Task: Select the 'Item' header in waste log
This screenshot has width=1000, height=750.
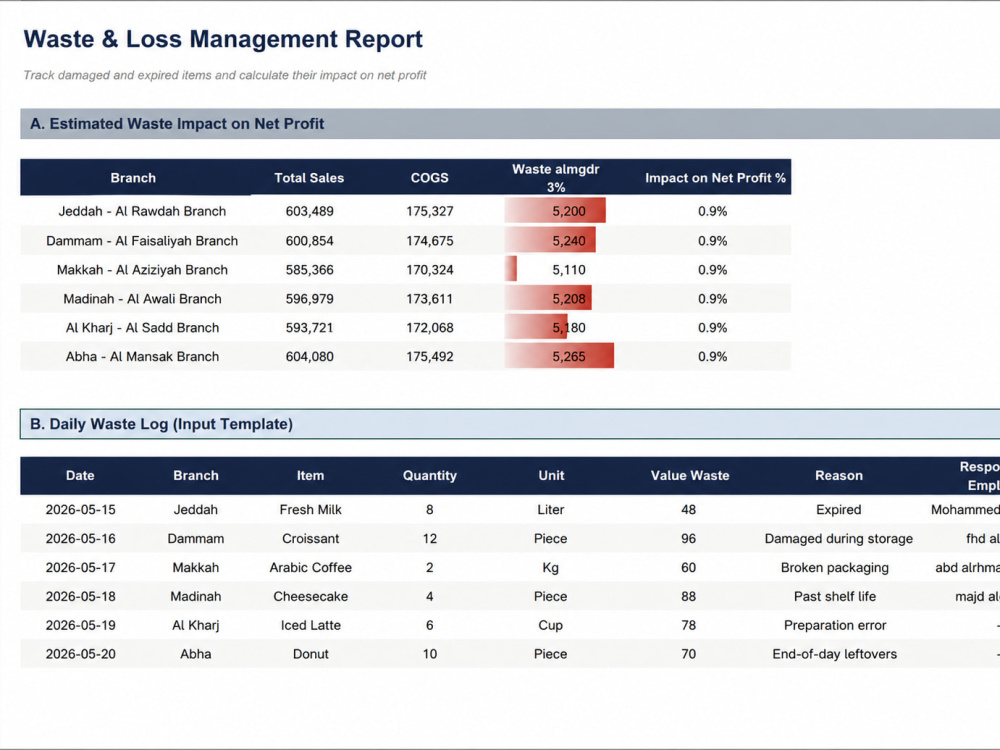Action: pyautogui.click(x=310, y=476)
